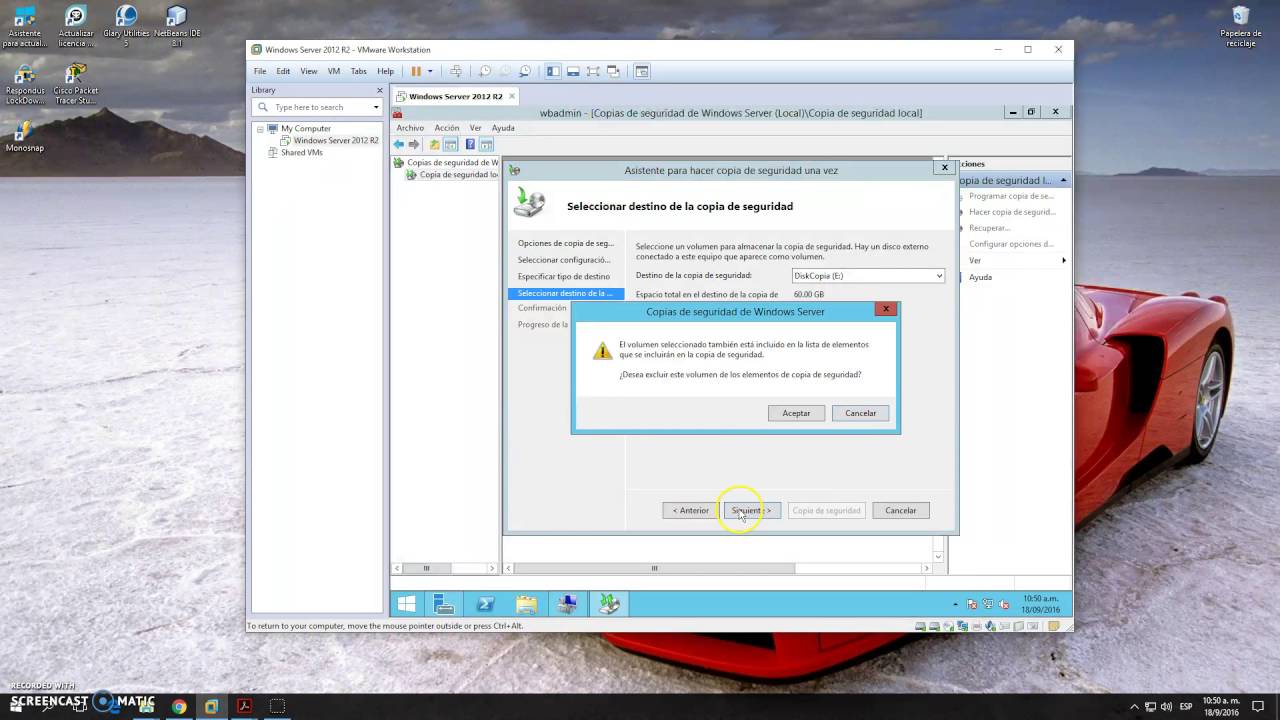Toggle the thumbnail bar icon in VMware toolbar
Screen dimensions: 1280x720
573,71
